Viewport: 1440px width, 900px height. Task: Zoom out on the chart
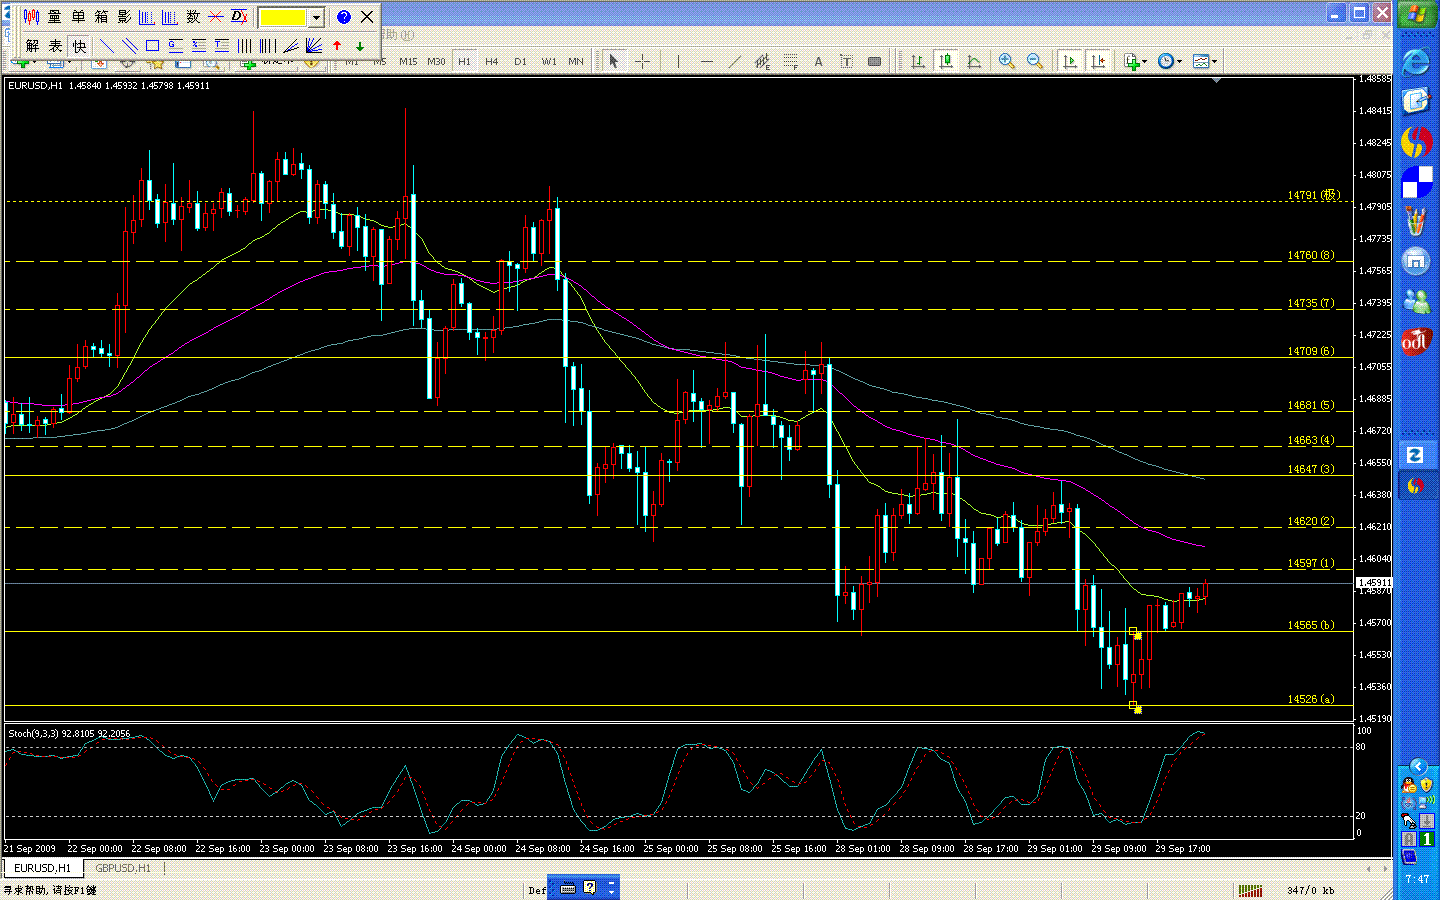pos(1035,62)
